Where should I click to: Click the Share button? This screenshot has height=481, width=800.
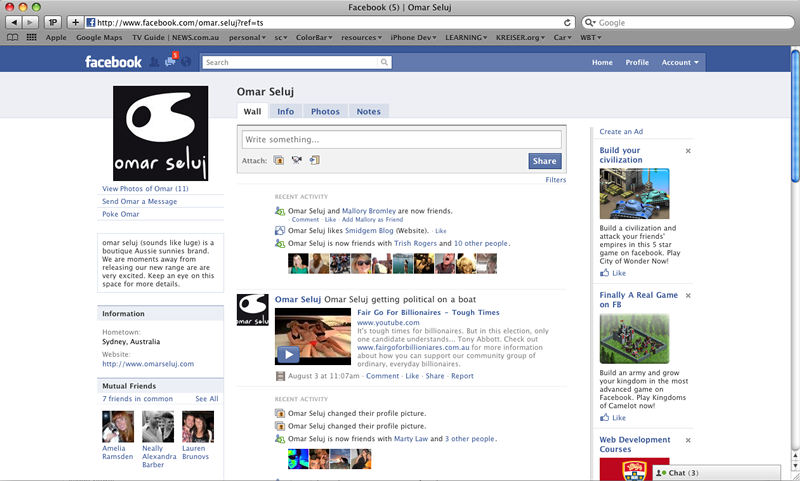[544, 161]
